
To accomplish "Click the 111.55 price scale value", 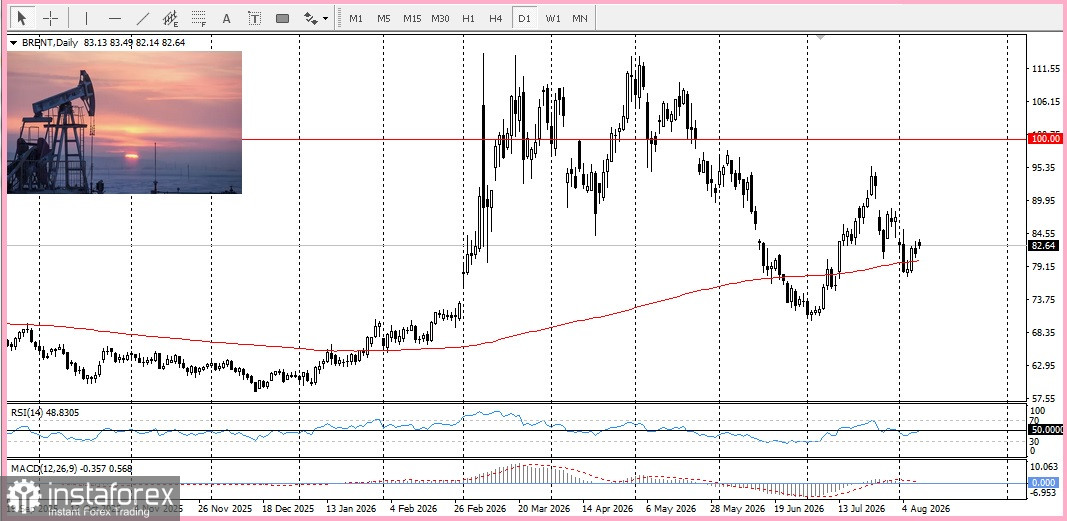I will 1046,69.
